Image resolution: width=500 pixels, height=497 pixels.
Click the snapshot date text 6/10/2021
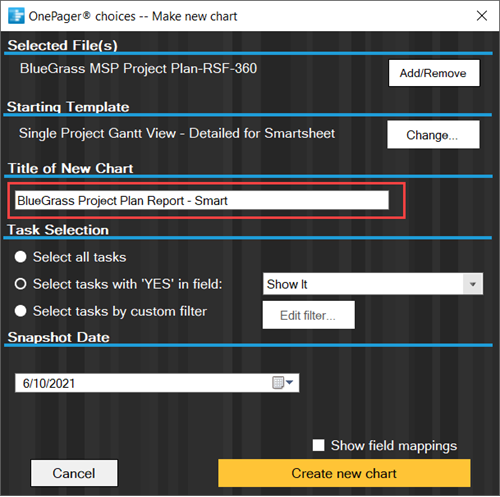49,383
